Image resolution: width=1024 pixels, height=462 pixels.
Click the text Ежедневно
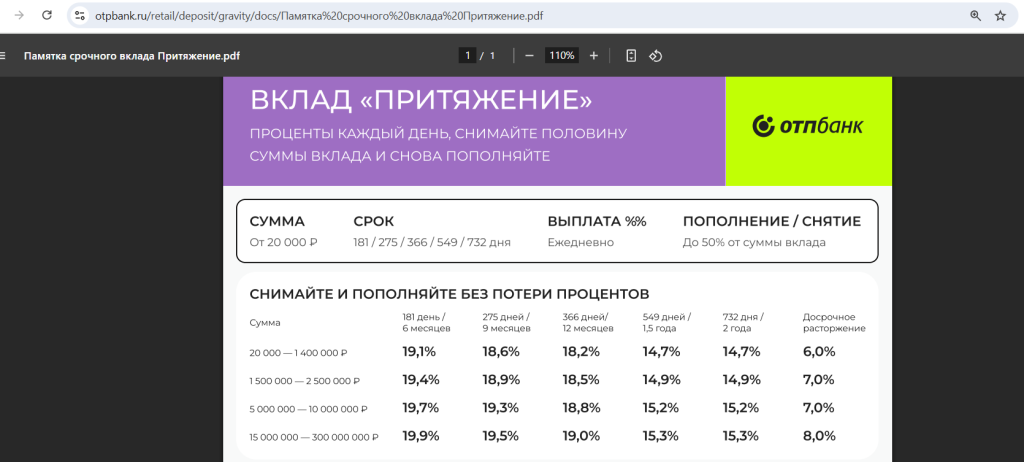pyautogui.click(x=581, y=242)
